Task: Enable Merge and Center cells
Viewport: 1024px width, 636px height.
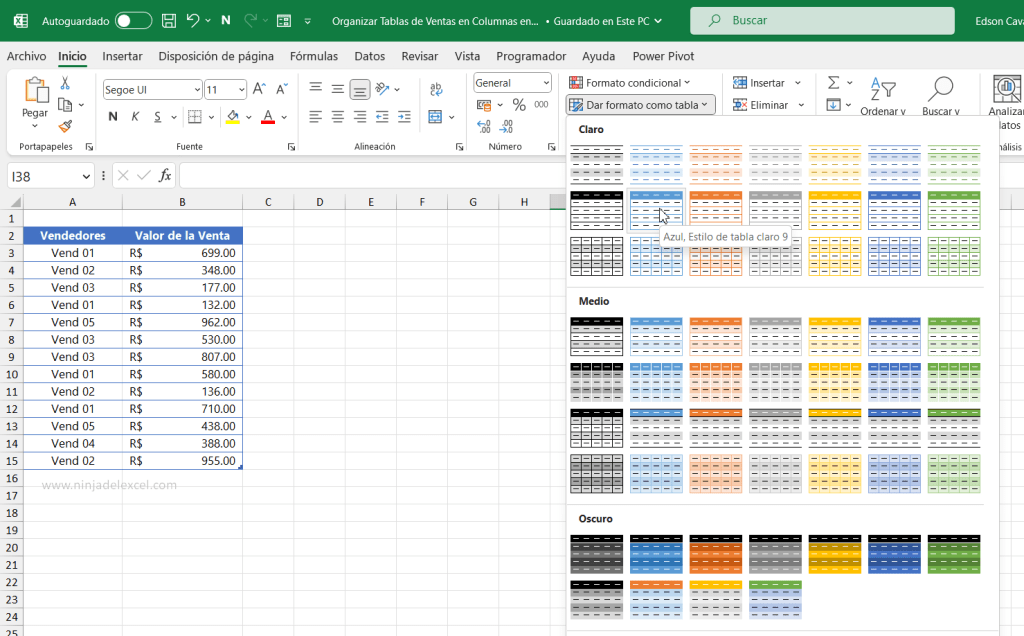Action: click(434, 117)
